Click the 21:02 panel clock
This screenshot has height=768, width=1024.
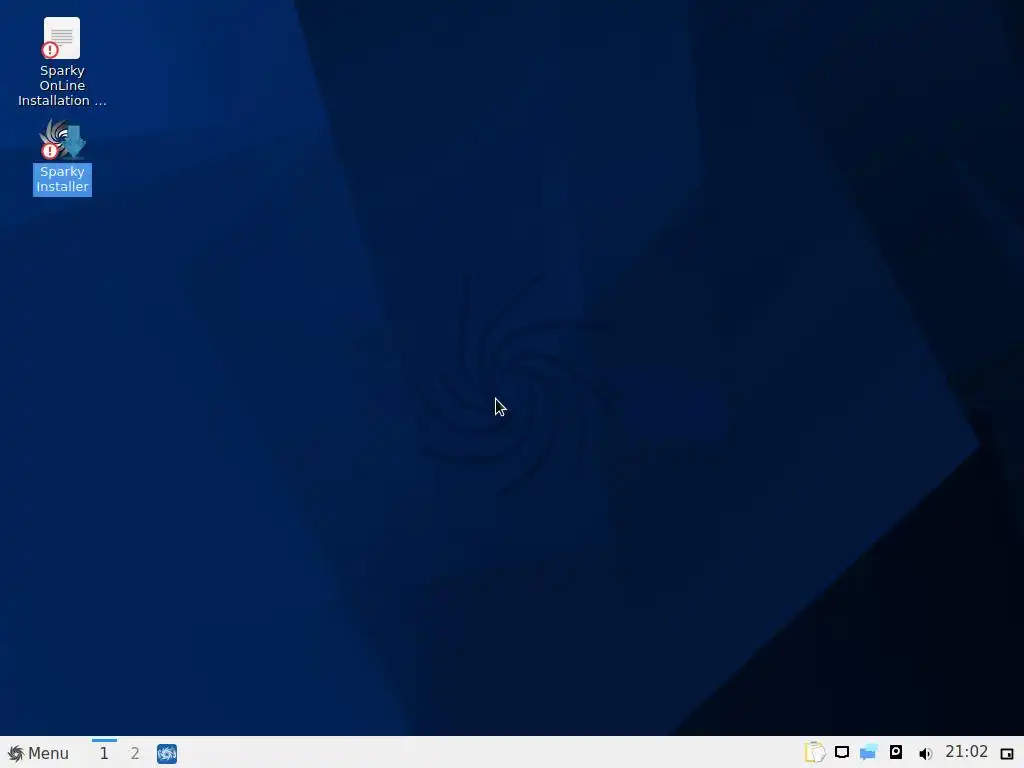(967, 752)
